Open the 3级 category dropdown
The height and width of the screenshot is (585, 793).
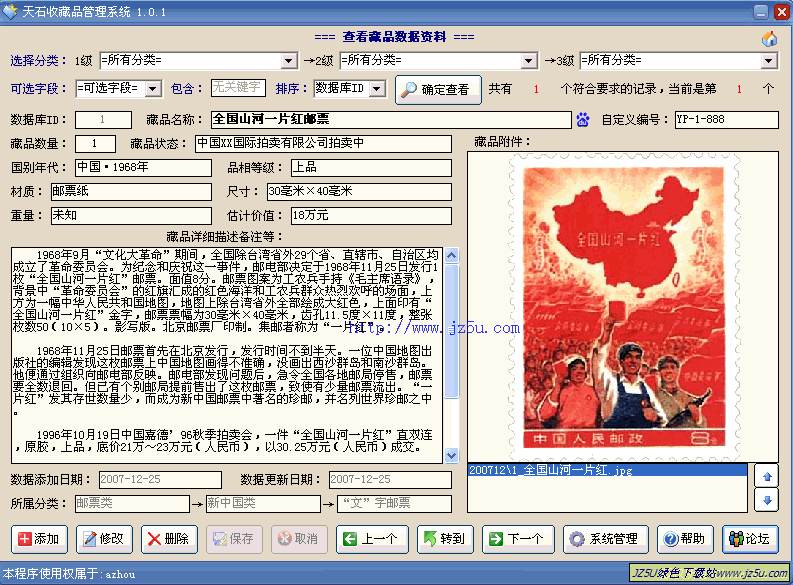click(769, 61)
